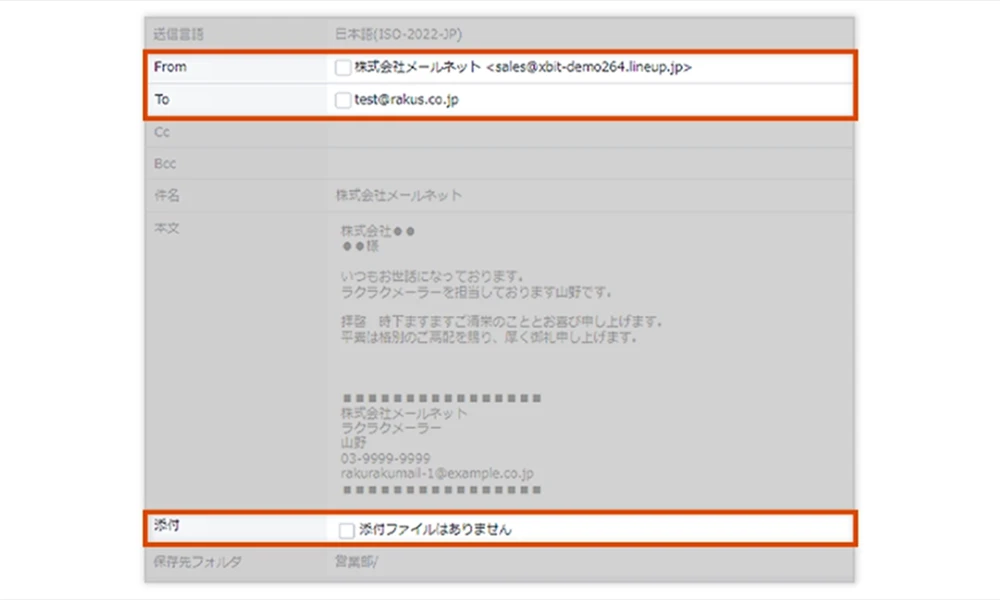Tick the From sender address checkbox
1000x600 pixels.
click(x=343, y=67)
